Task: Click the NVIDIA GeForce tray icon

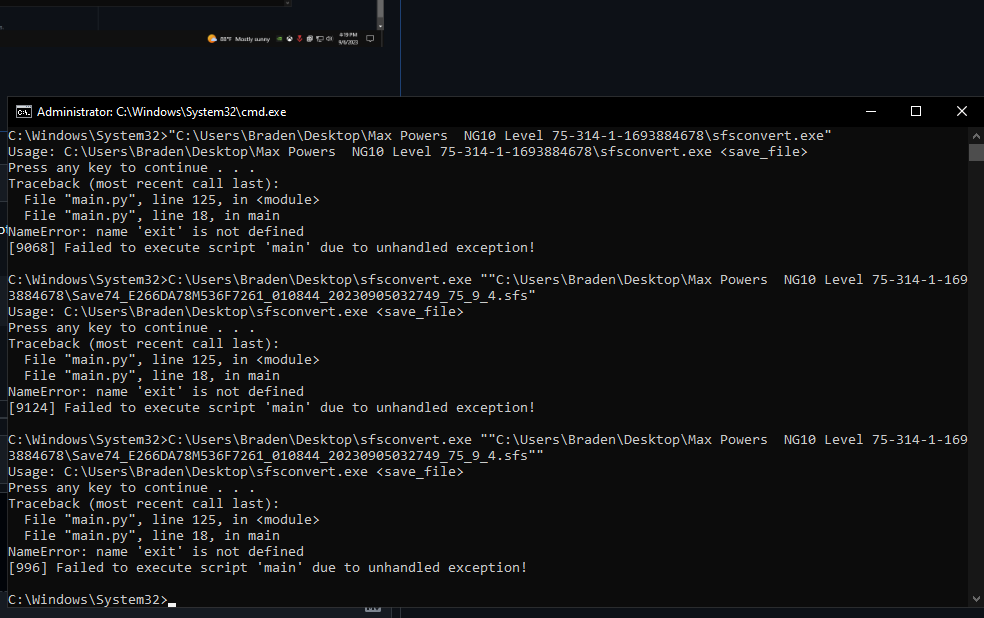Action: (278, 38)
